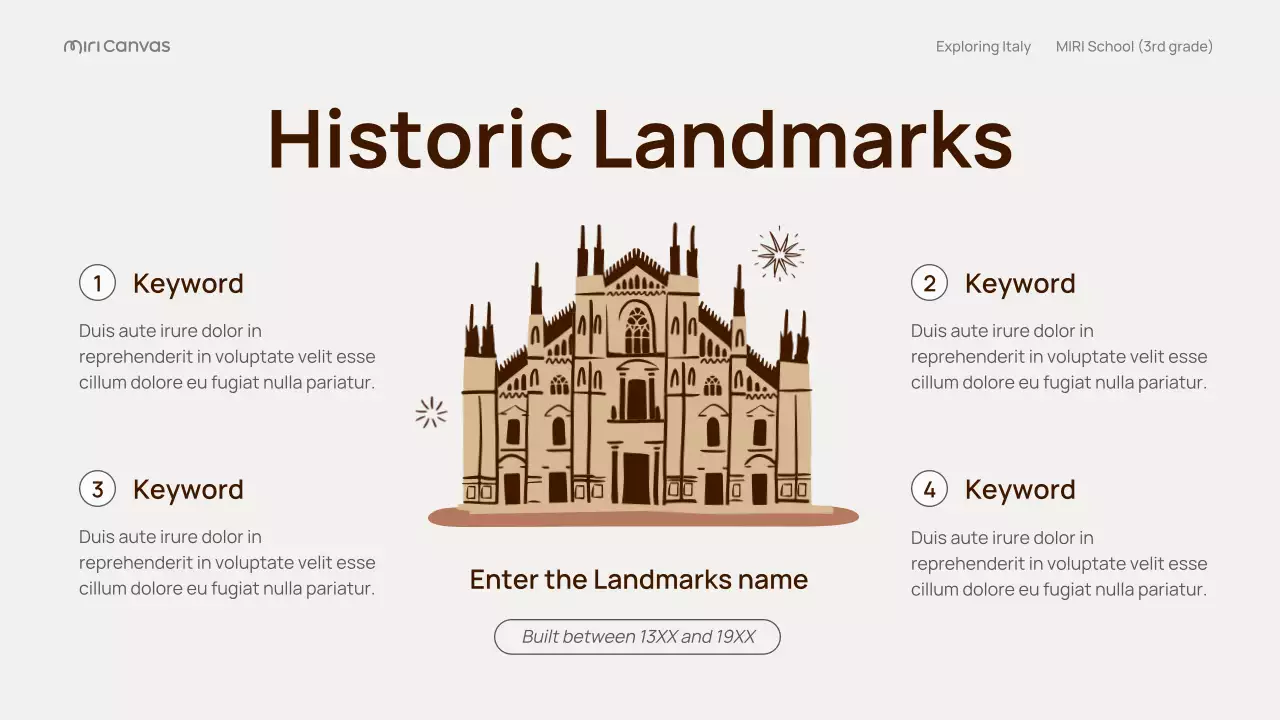
Task: Click the MiriCanvas logo
Action: point(117,46)
